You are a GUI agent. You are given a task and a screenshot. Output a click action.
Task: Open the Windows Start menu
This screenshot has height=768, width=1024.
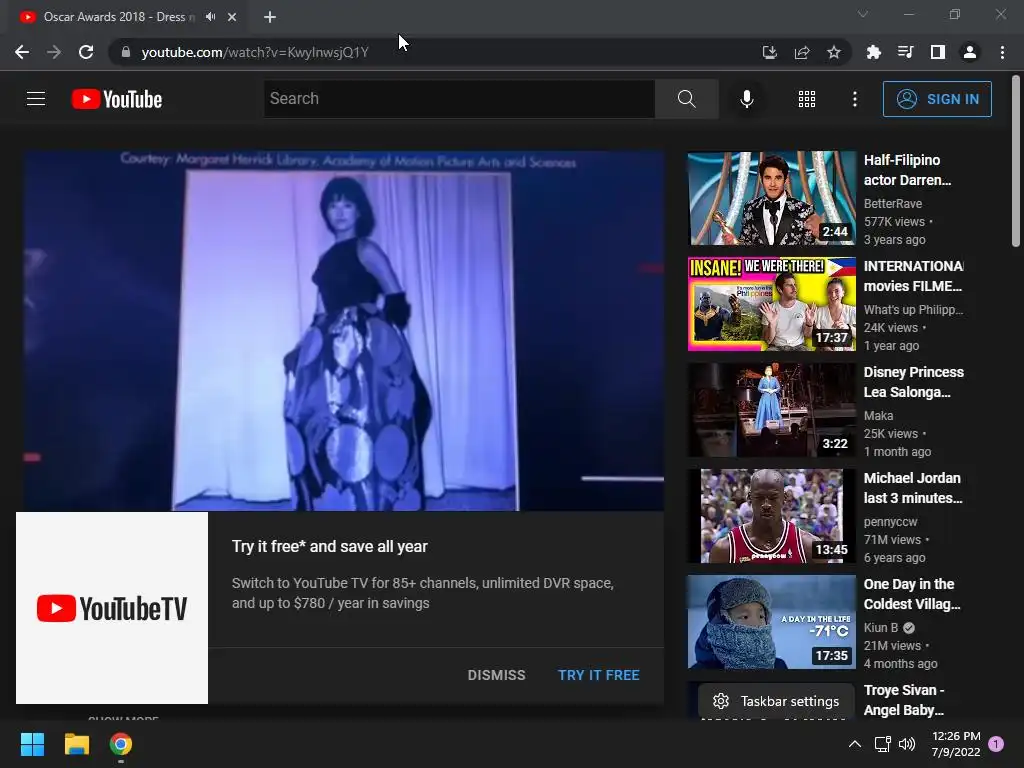32,744
